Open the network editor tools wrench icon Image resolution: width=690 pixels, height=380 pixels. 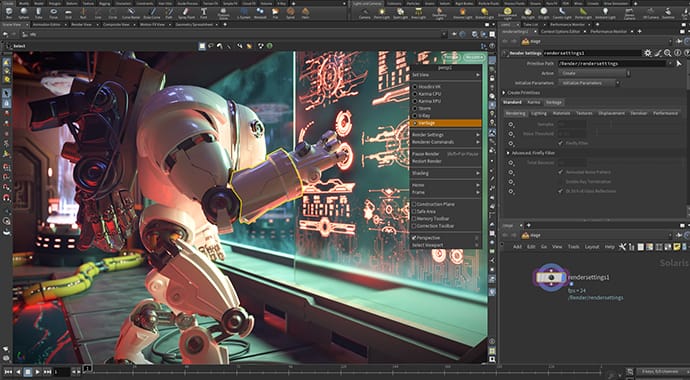point(622,247)
